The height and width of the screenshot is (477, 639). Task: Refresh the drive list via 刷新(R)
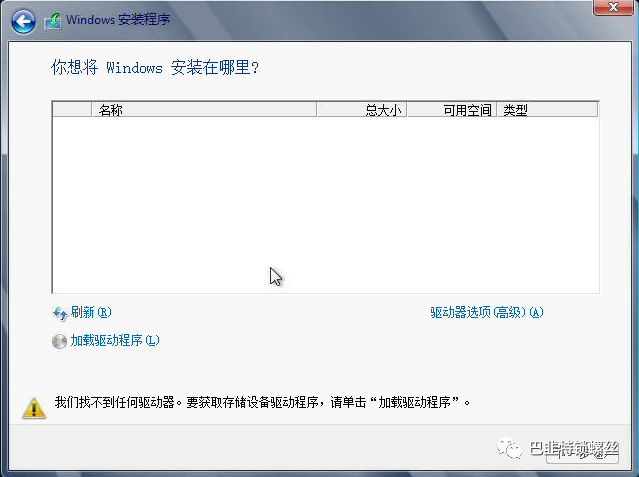(91, 312)
